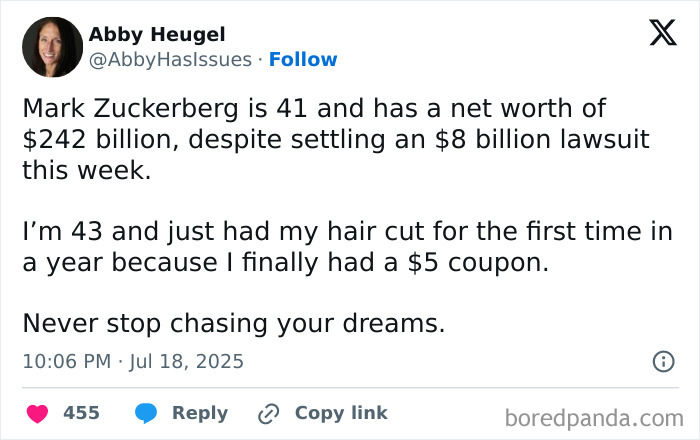The image size is (700, 440).
Task: Open the tweet info circle icon
Action: [662, 361]
